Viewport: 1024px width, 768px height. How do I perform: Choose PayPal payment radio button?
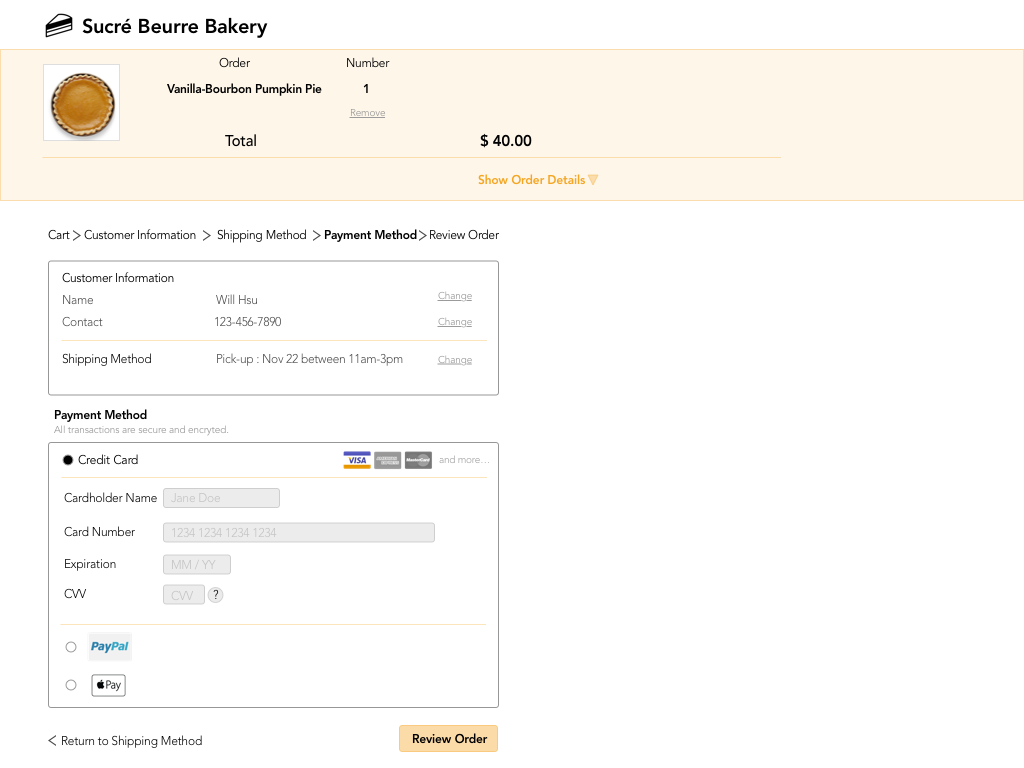pos(71,647)
